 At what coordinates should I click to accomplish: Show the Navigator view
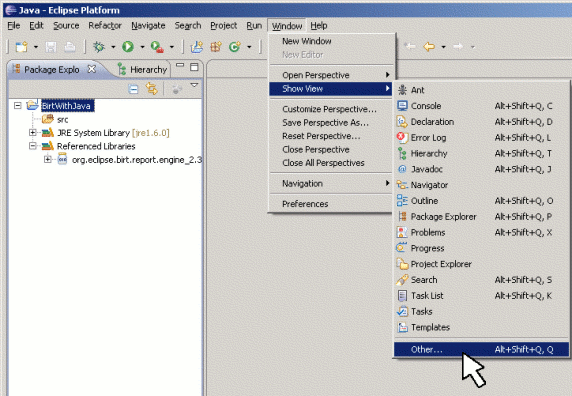tap(481, 185)
